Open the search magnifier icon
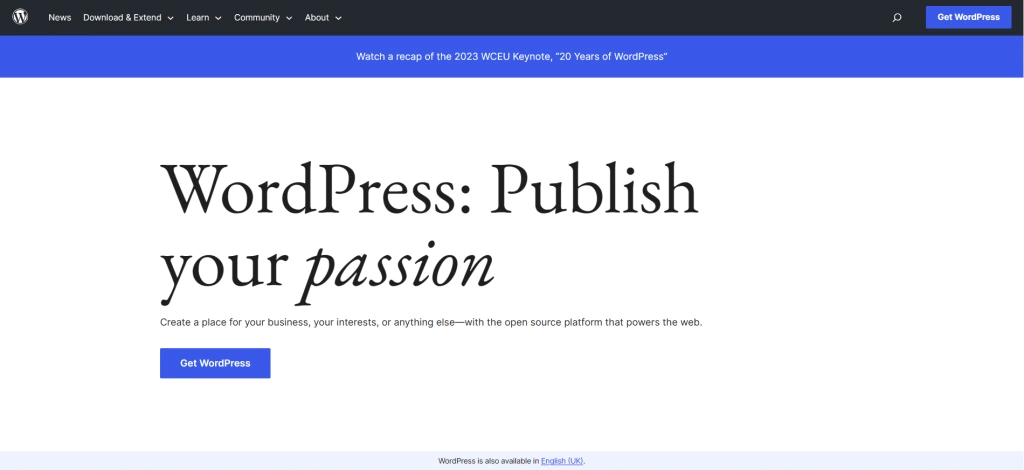 point(897,18)
